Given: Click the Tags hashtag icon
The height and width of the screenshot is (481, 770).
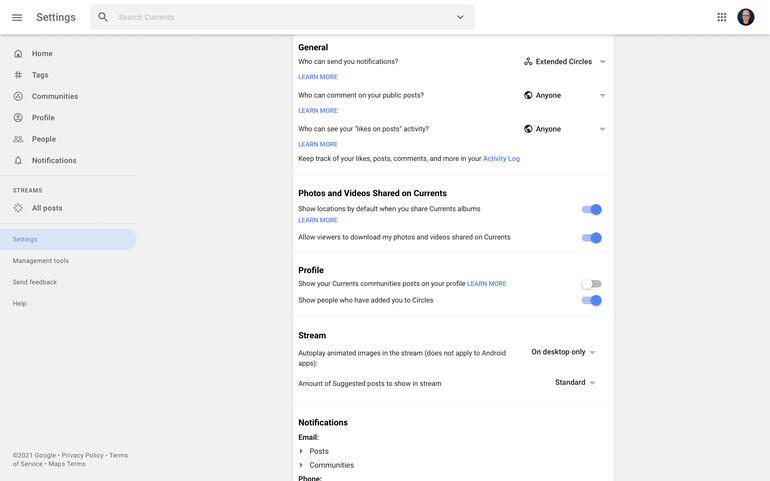Looking at the screenshot, I should (18, 75).
